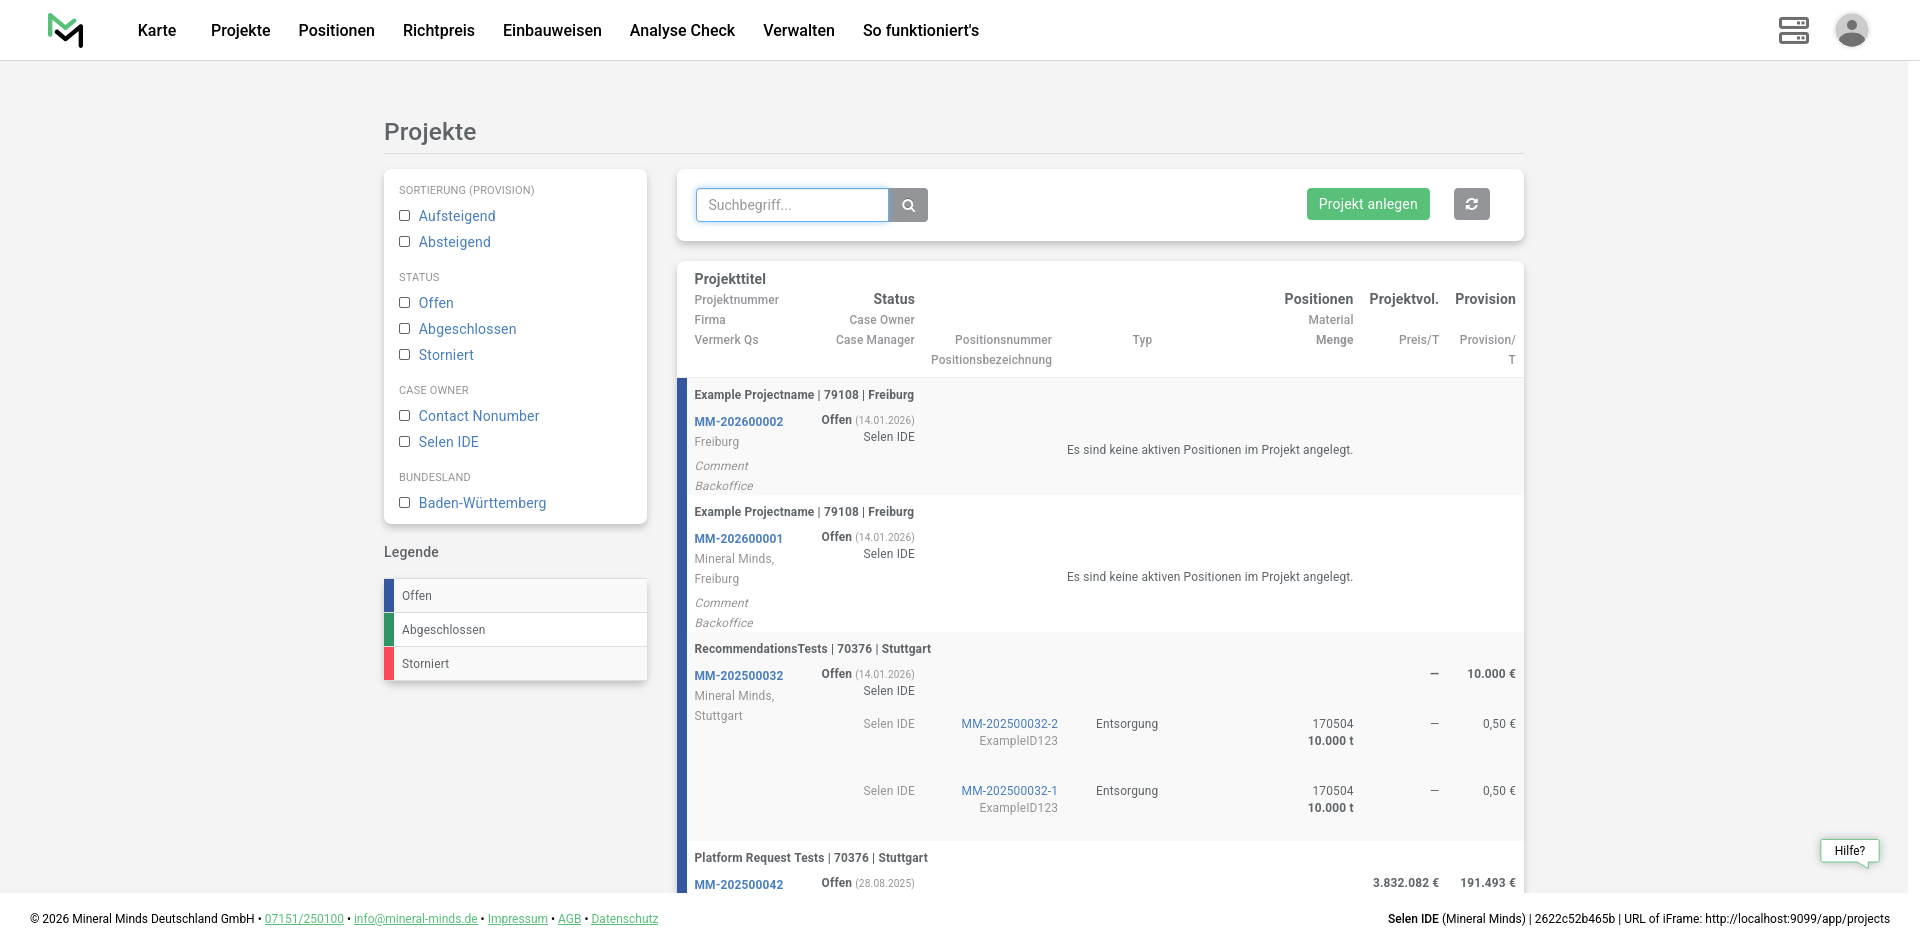Open project MM-202600002 link
This screenshot has width=1920, height=943.
[x=738, y=422]
